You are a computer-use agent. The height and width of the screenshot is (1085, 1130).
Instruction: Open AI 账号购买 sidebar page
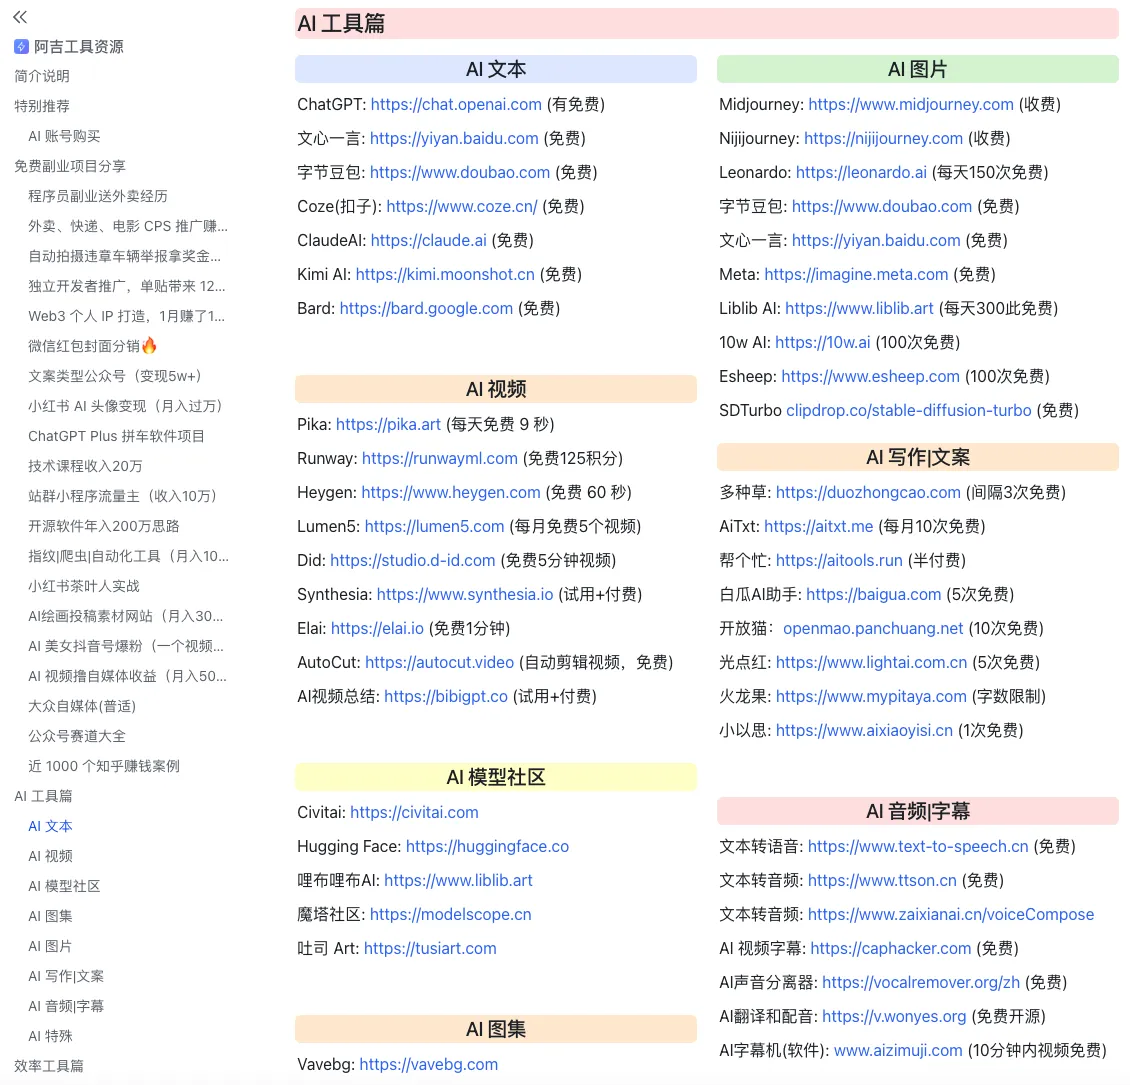click(x=64, y=136)
